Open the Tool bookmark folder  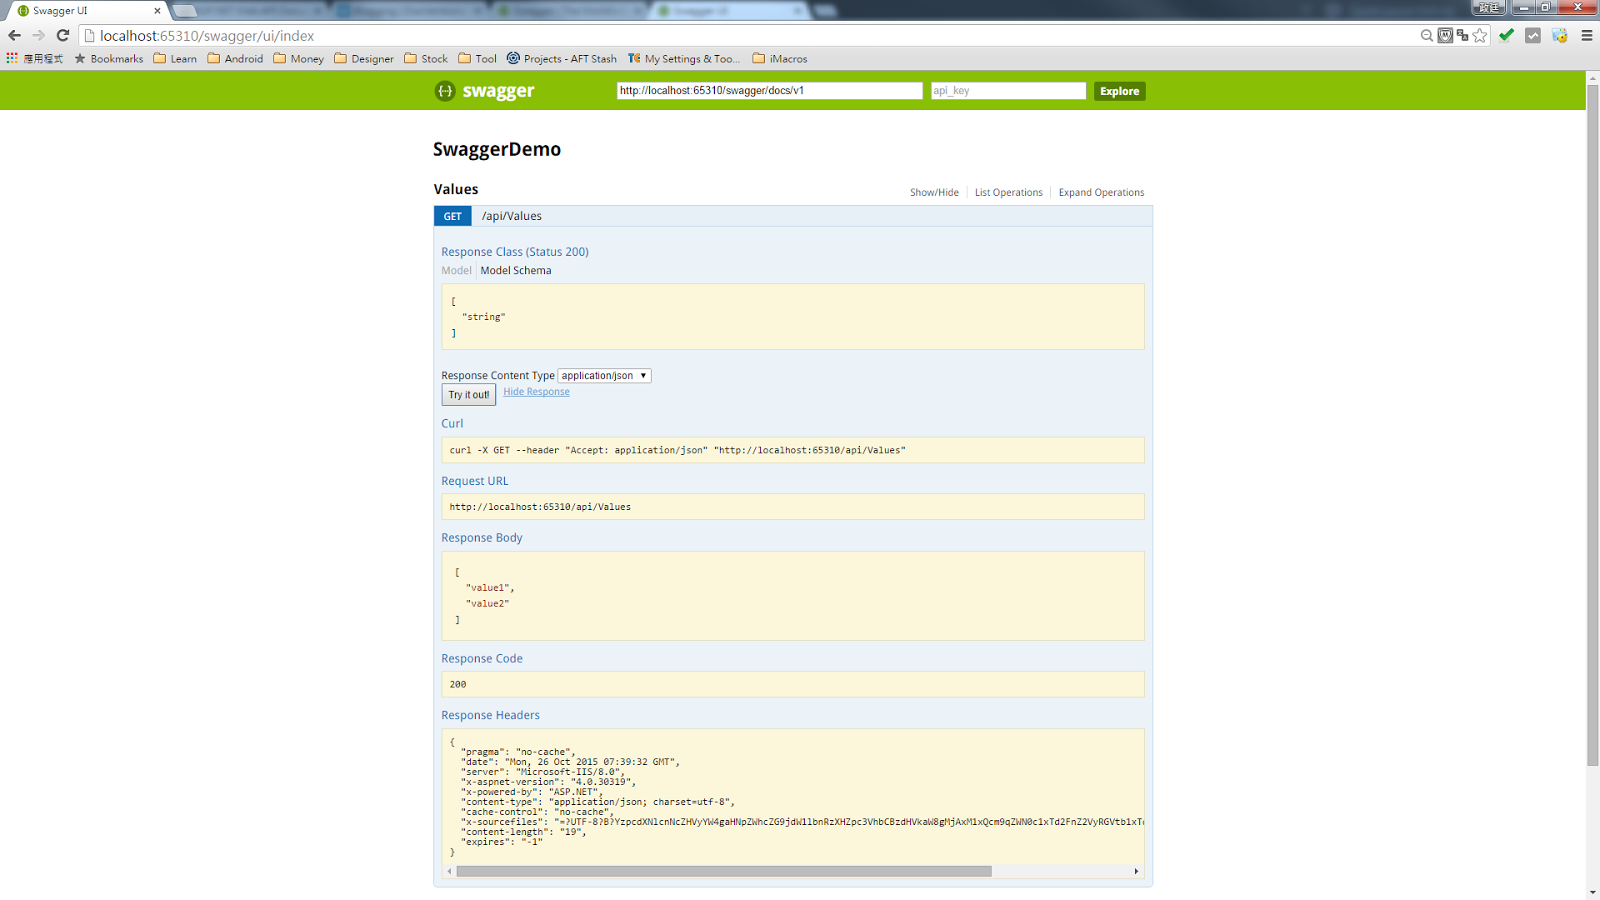tap(478, 58)
